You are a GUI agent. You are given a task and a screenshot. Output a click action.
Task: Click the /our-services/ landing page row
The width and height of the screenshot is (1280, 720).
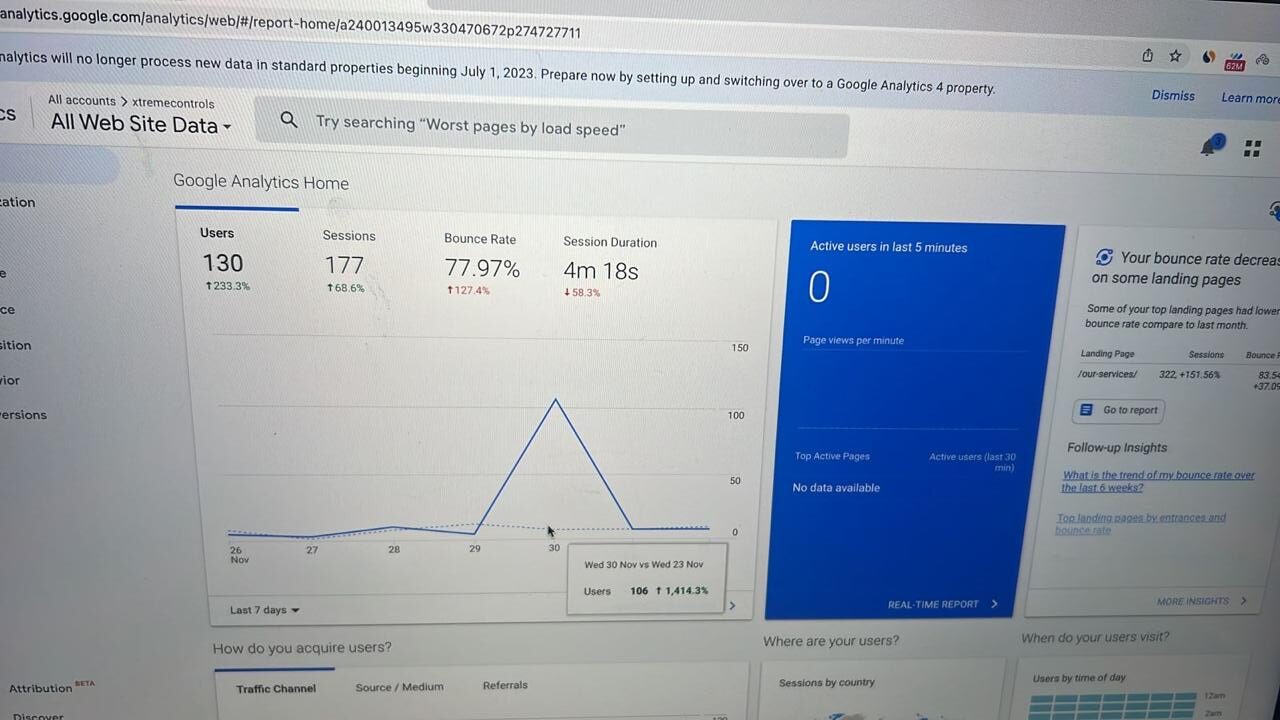[x=1178, y=377]
